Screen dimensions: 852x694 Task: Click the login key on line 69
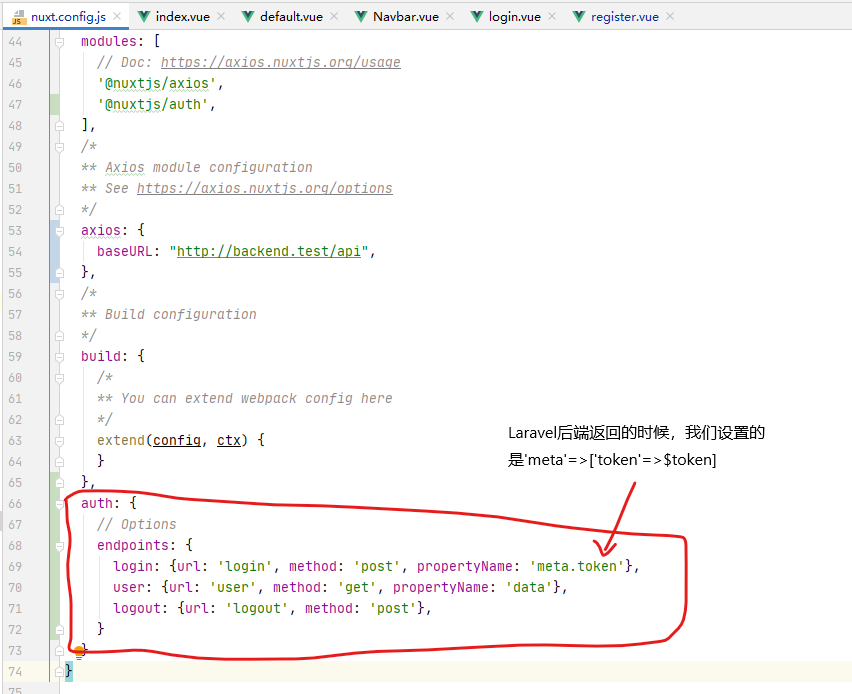(133, 566)
